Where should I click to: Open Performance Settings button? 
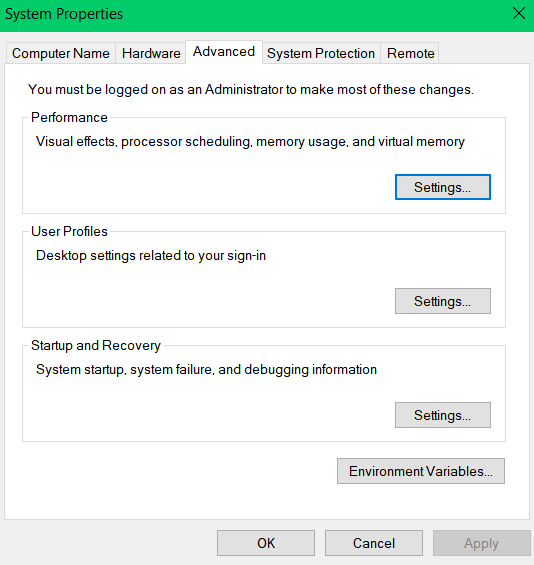tap(443, 187)
